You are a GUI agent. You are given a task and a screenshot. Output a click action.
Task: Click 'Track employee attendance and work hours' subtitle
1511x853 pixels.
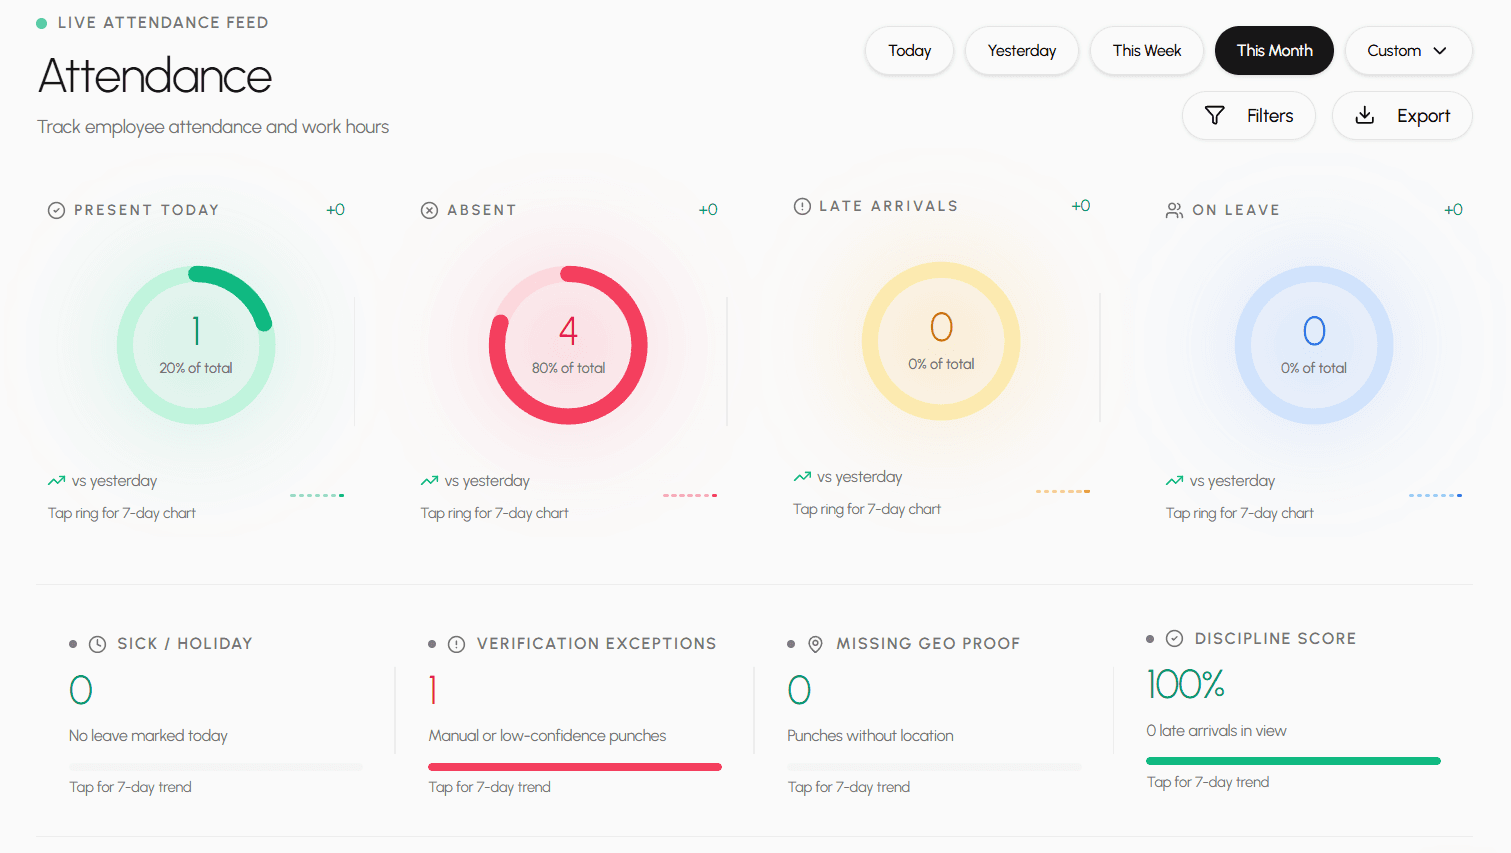coord(213,127)
